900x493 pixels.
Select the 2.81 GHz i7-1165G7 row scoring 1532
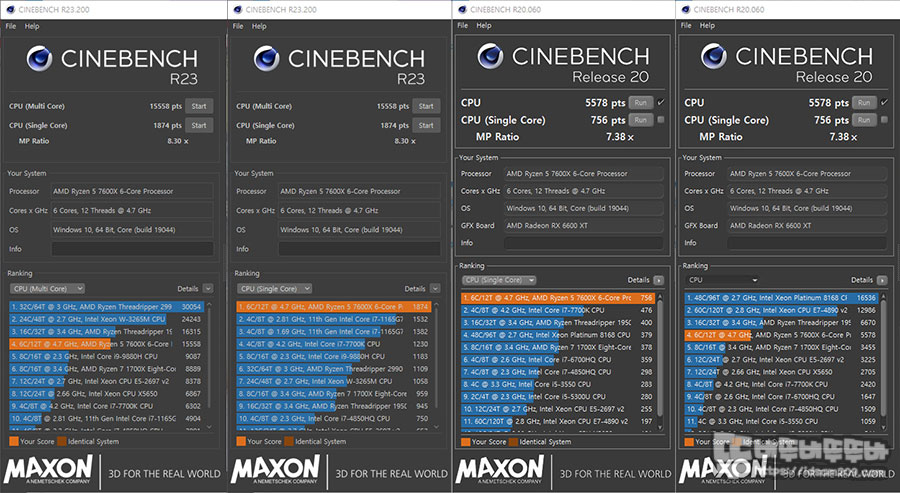point(333,319)
